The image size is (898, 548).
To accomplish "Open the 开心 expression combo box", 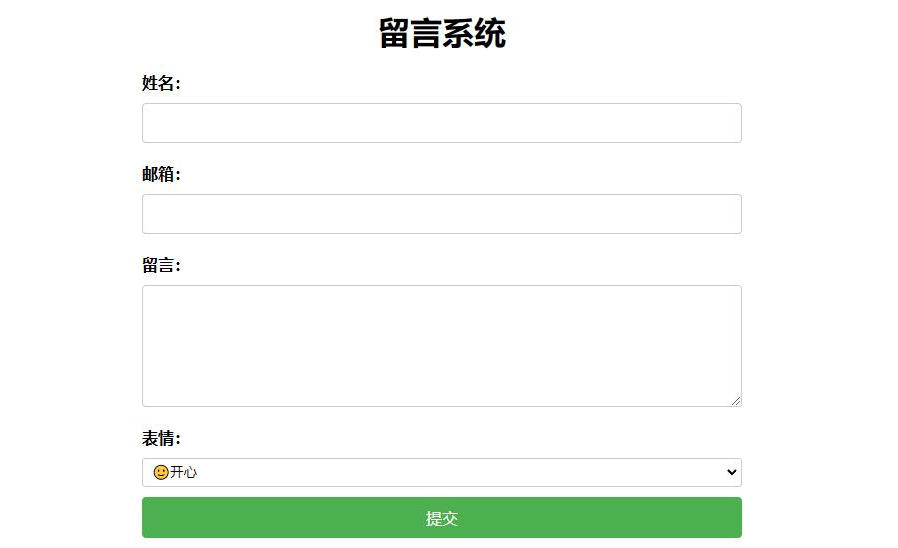I will point(441,472).
